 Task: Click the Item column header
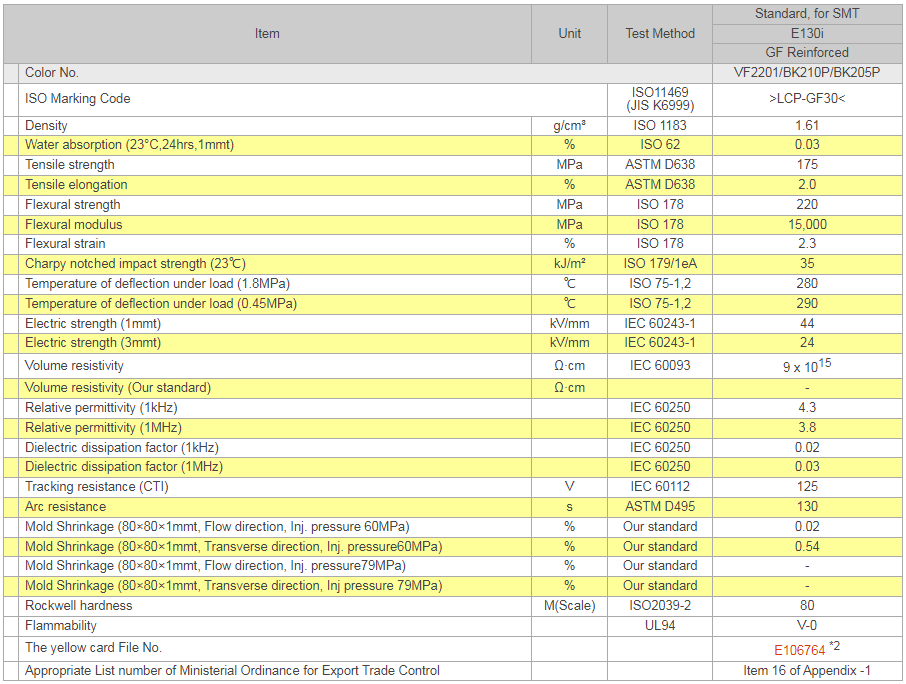[x=267, y=34]
